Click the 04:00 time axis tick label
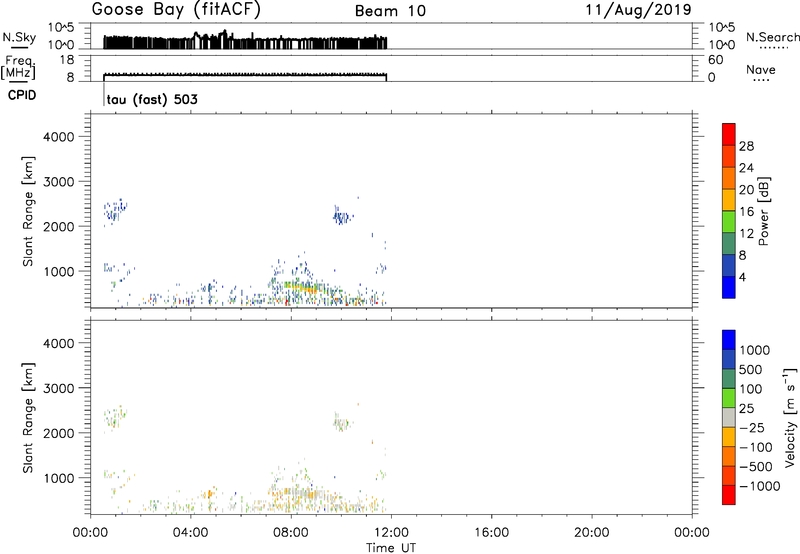This screenshot has height=554, width=800. pos(190,532)
